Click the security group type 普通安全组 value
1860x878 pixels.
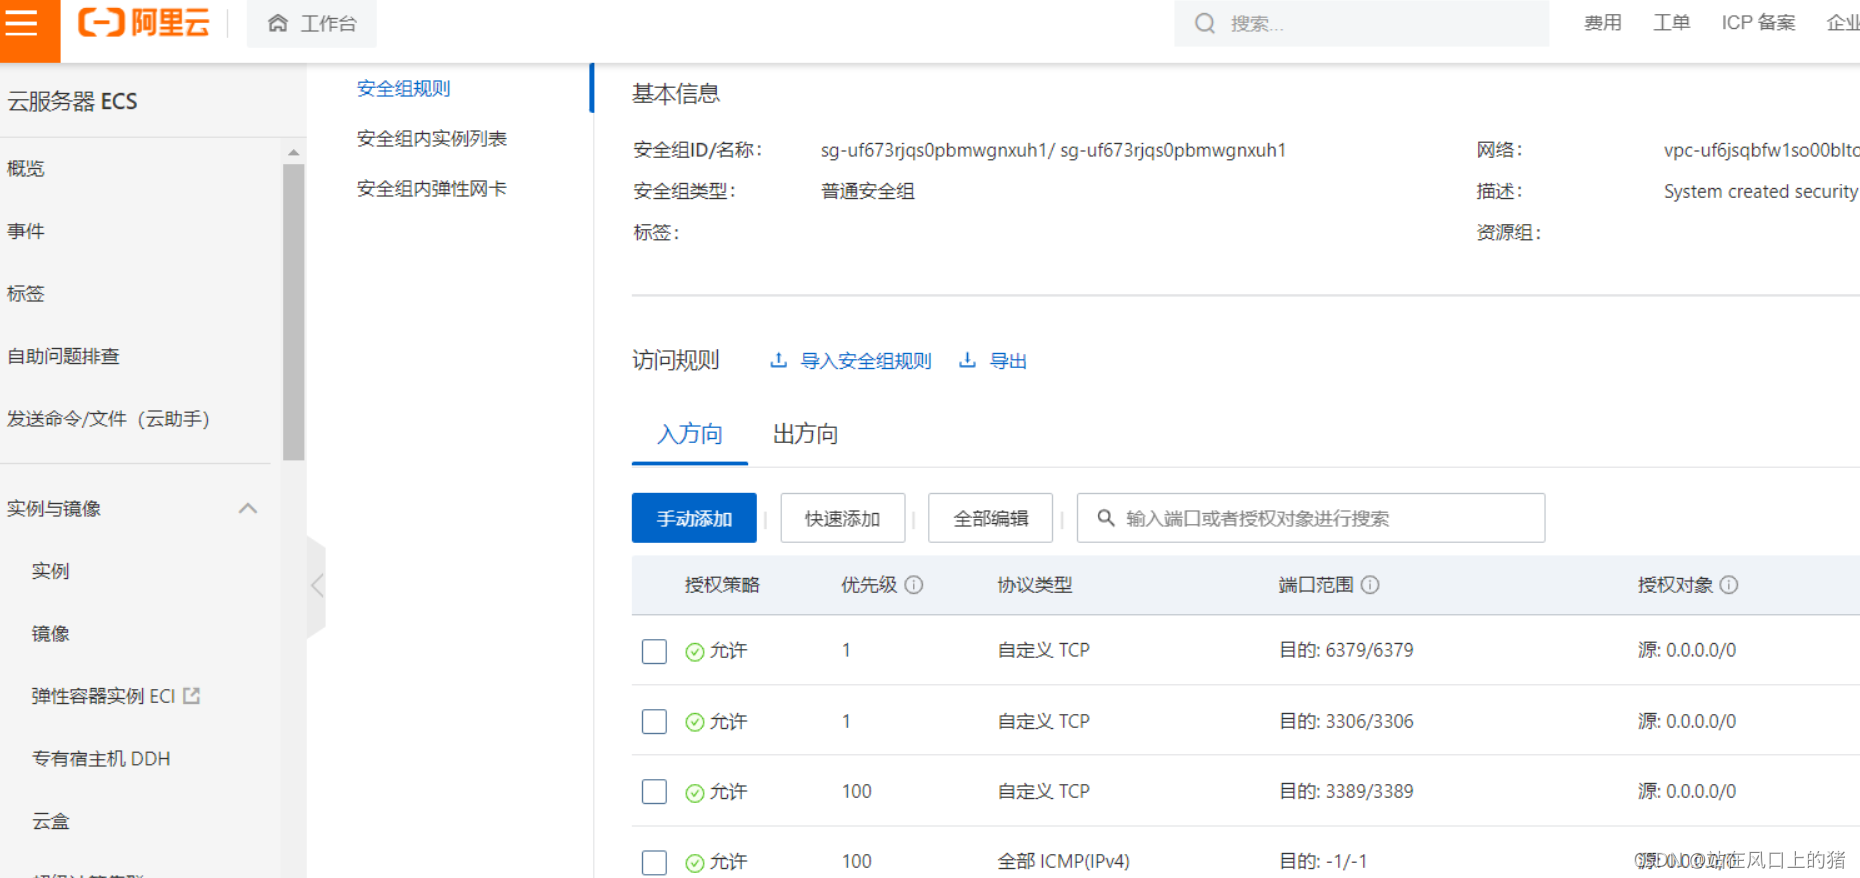pos(868,191)
